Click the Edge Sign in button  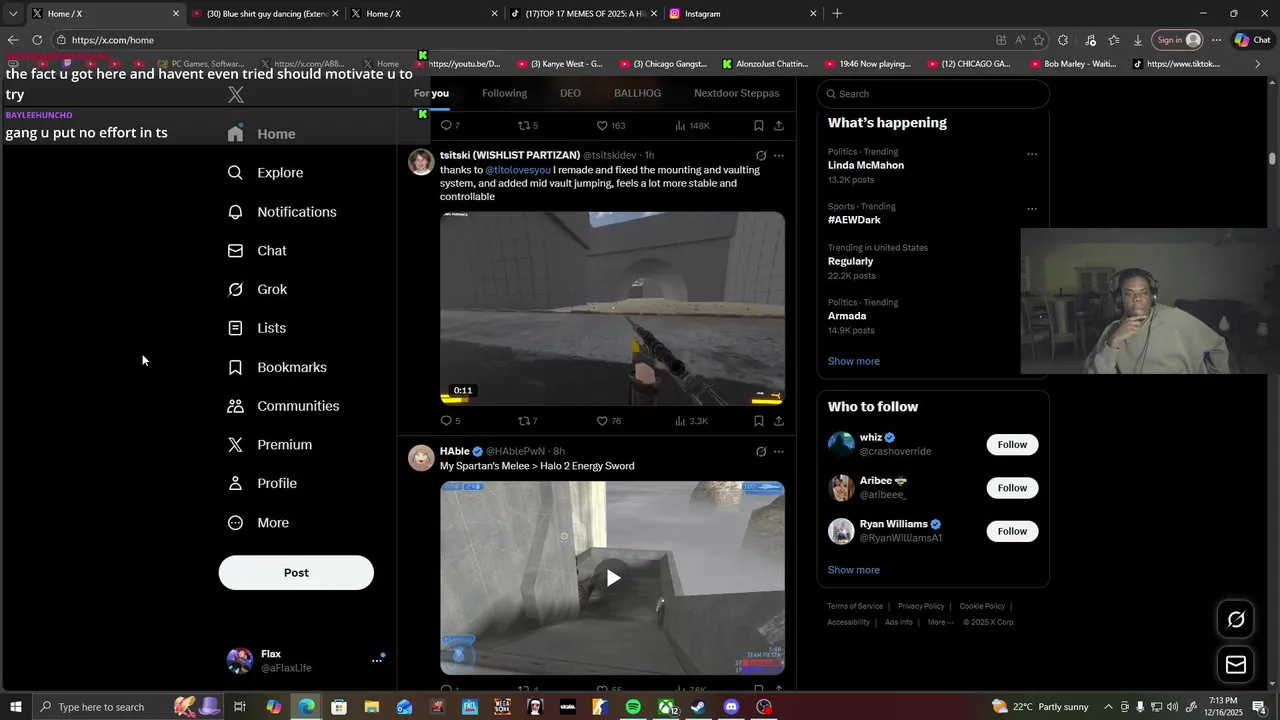tap(1178, 40)
